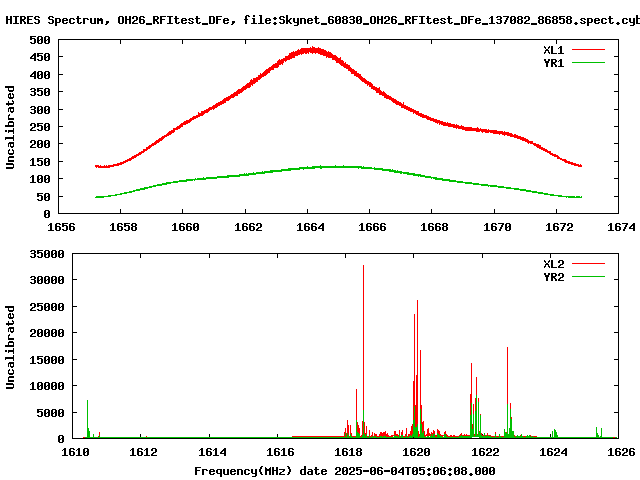Click the 10000 y-axis tick label
Viewport: 640px width, 480px height.
tap(47, 386)
